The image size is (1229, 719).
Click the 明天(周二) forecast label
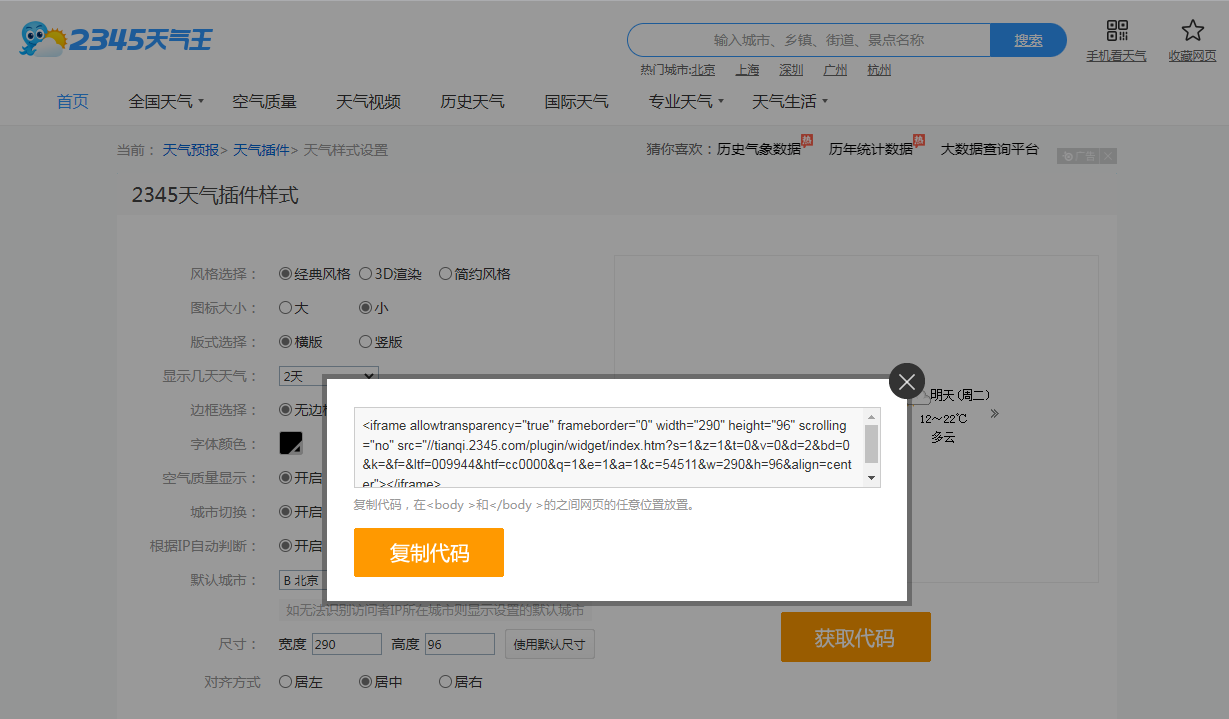point(959,395)
